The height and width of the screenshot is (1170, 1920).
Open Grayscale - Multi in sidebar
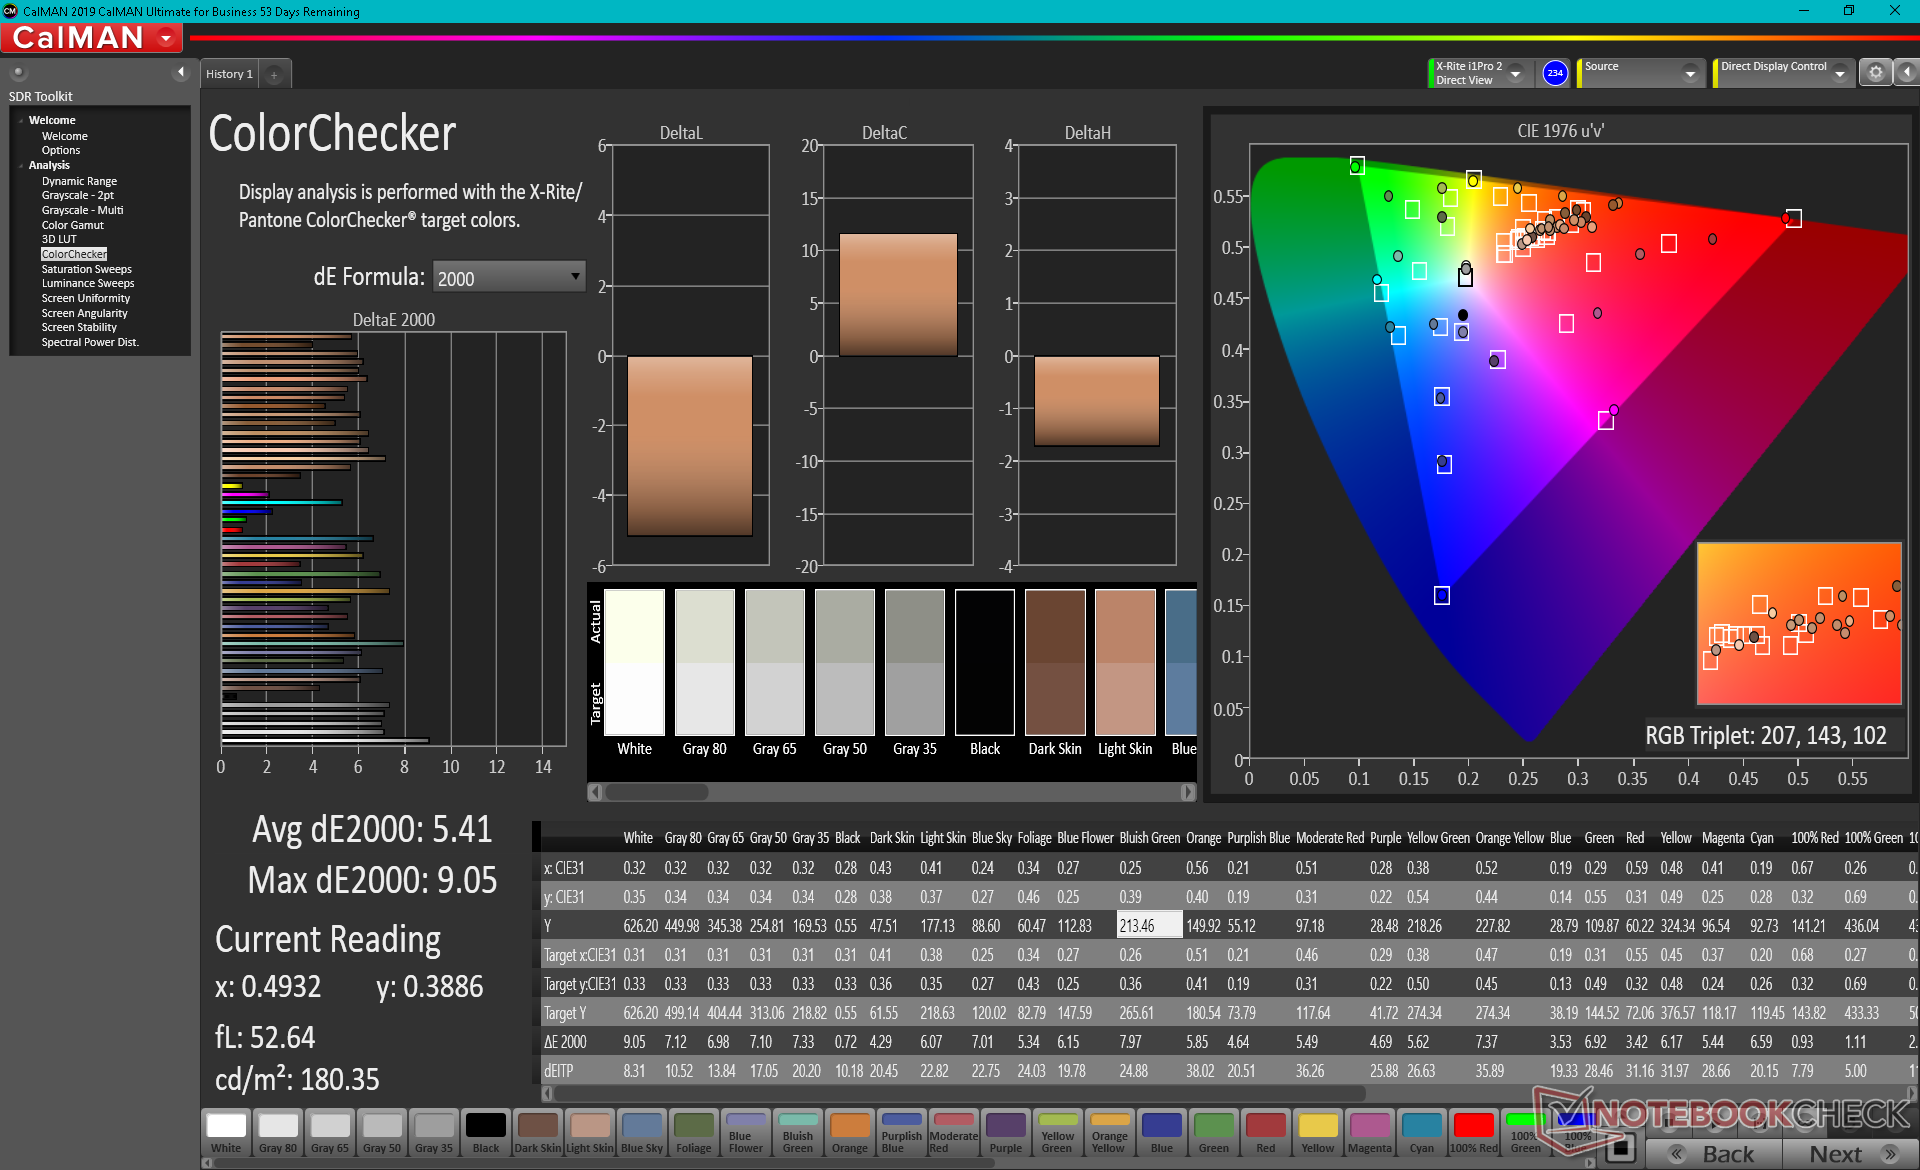coord(82,210)
